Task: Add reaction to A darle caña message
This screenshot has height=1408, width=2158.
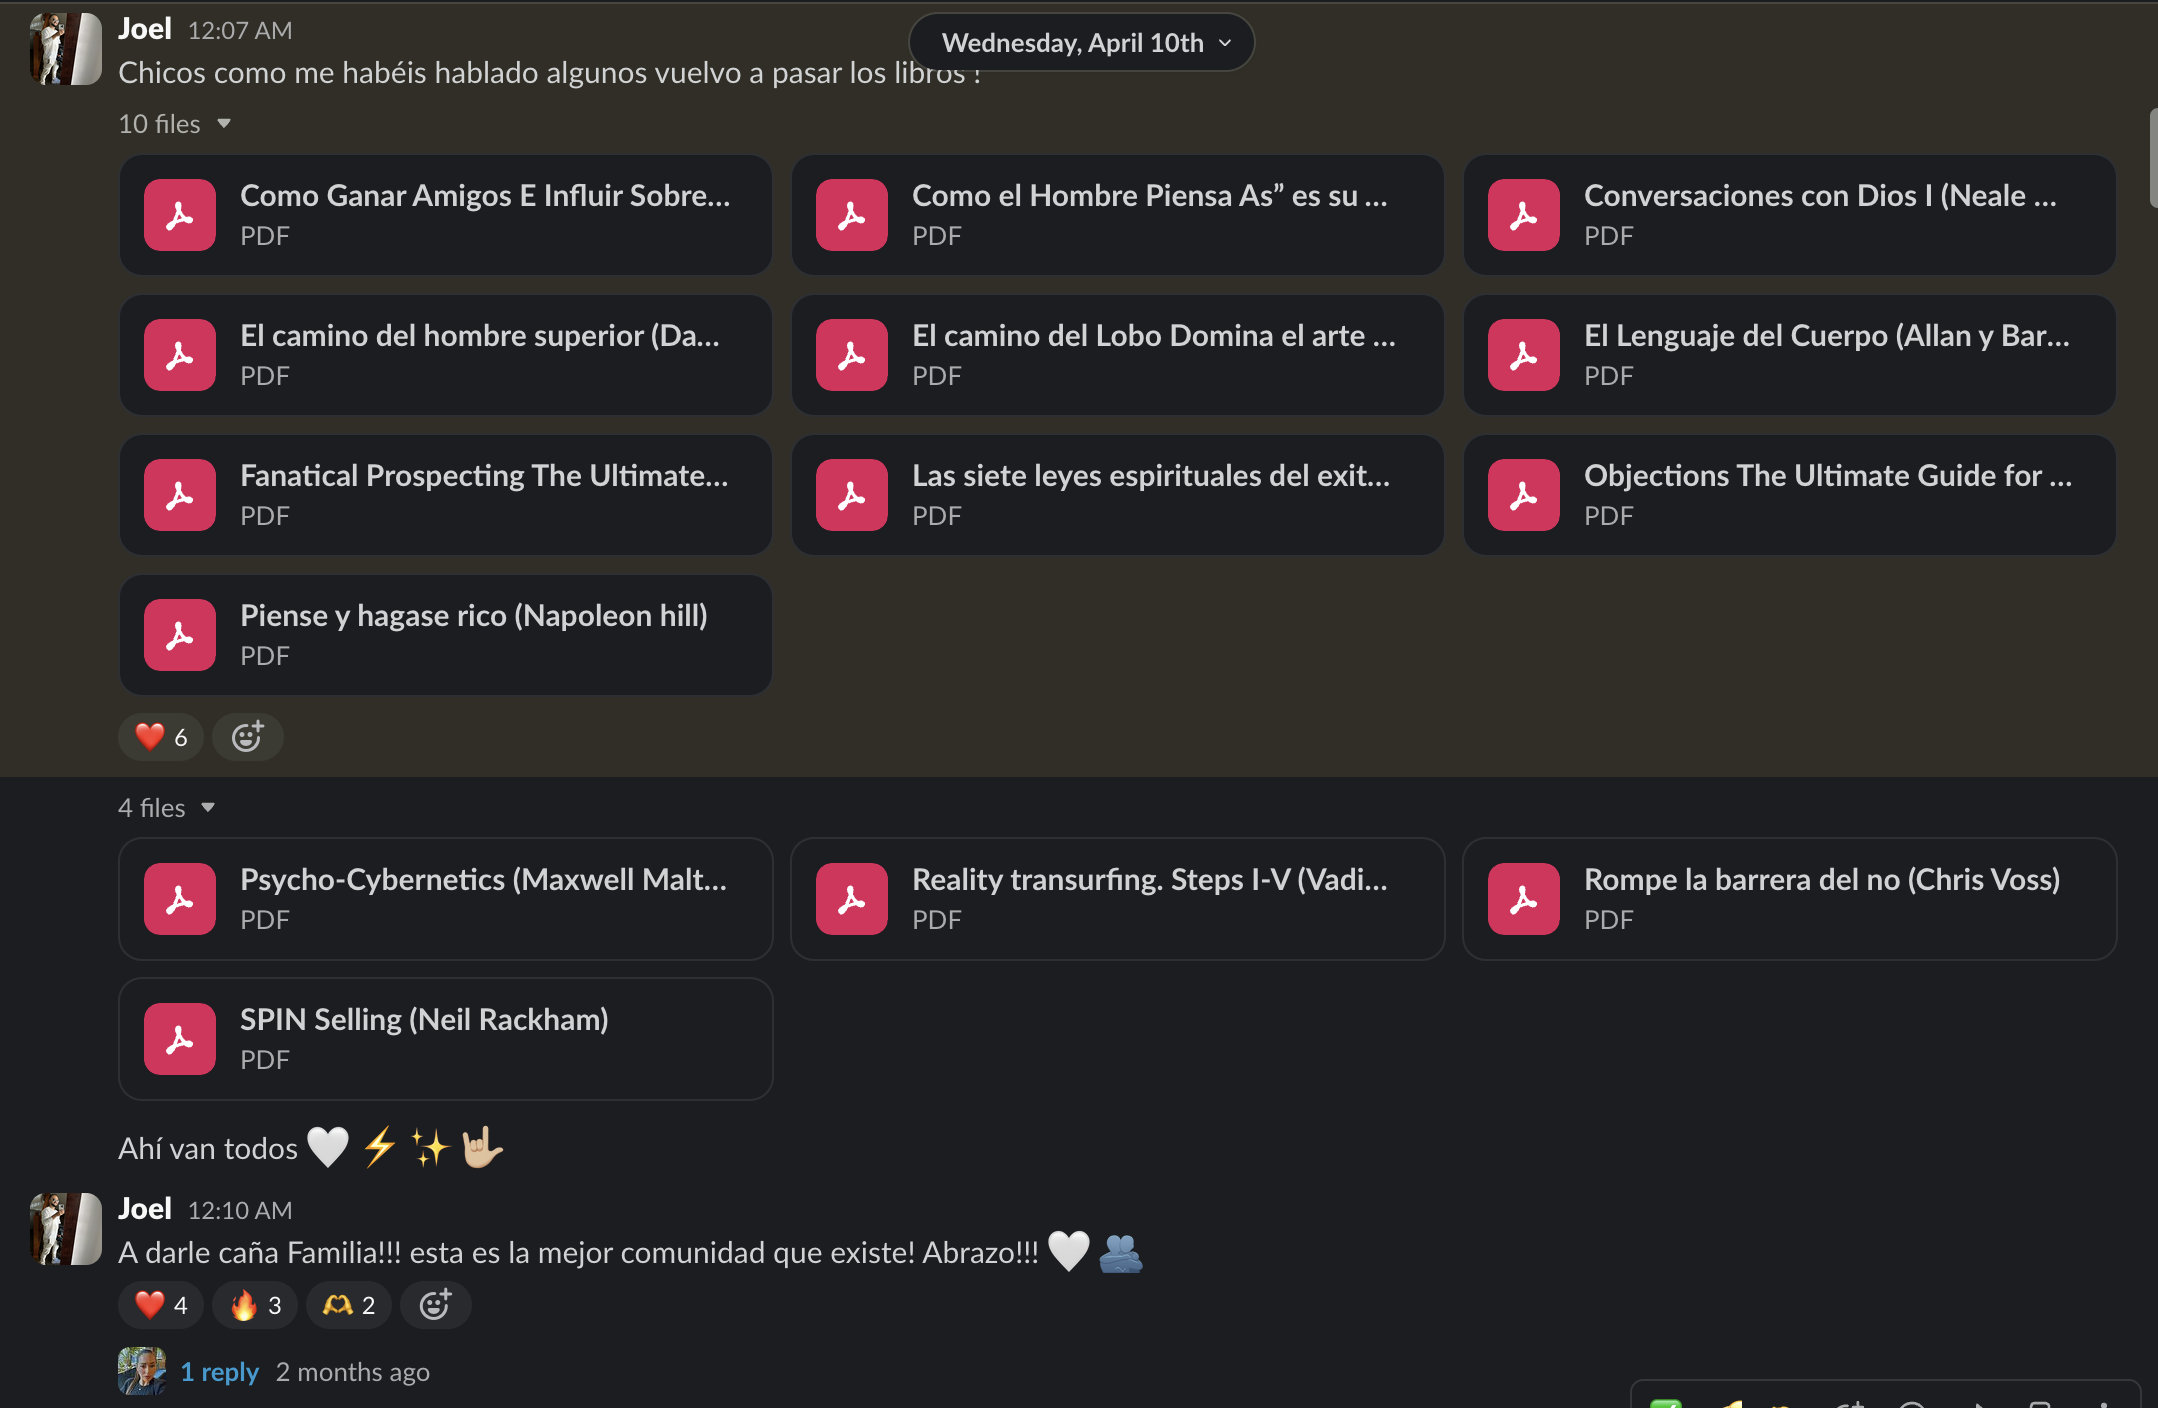Action: click(x=435, y=1305)
